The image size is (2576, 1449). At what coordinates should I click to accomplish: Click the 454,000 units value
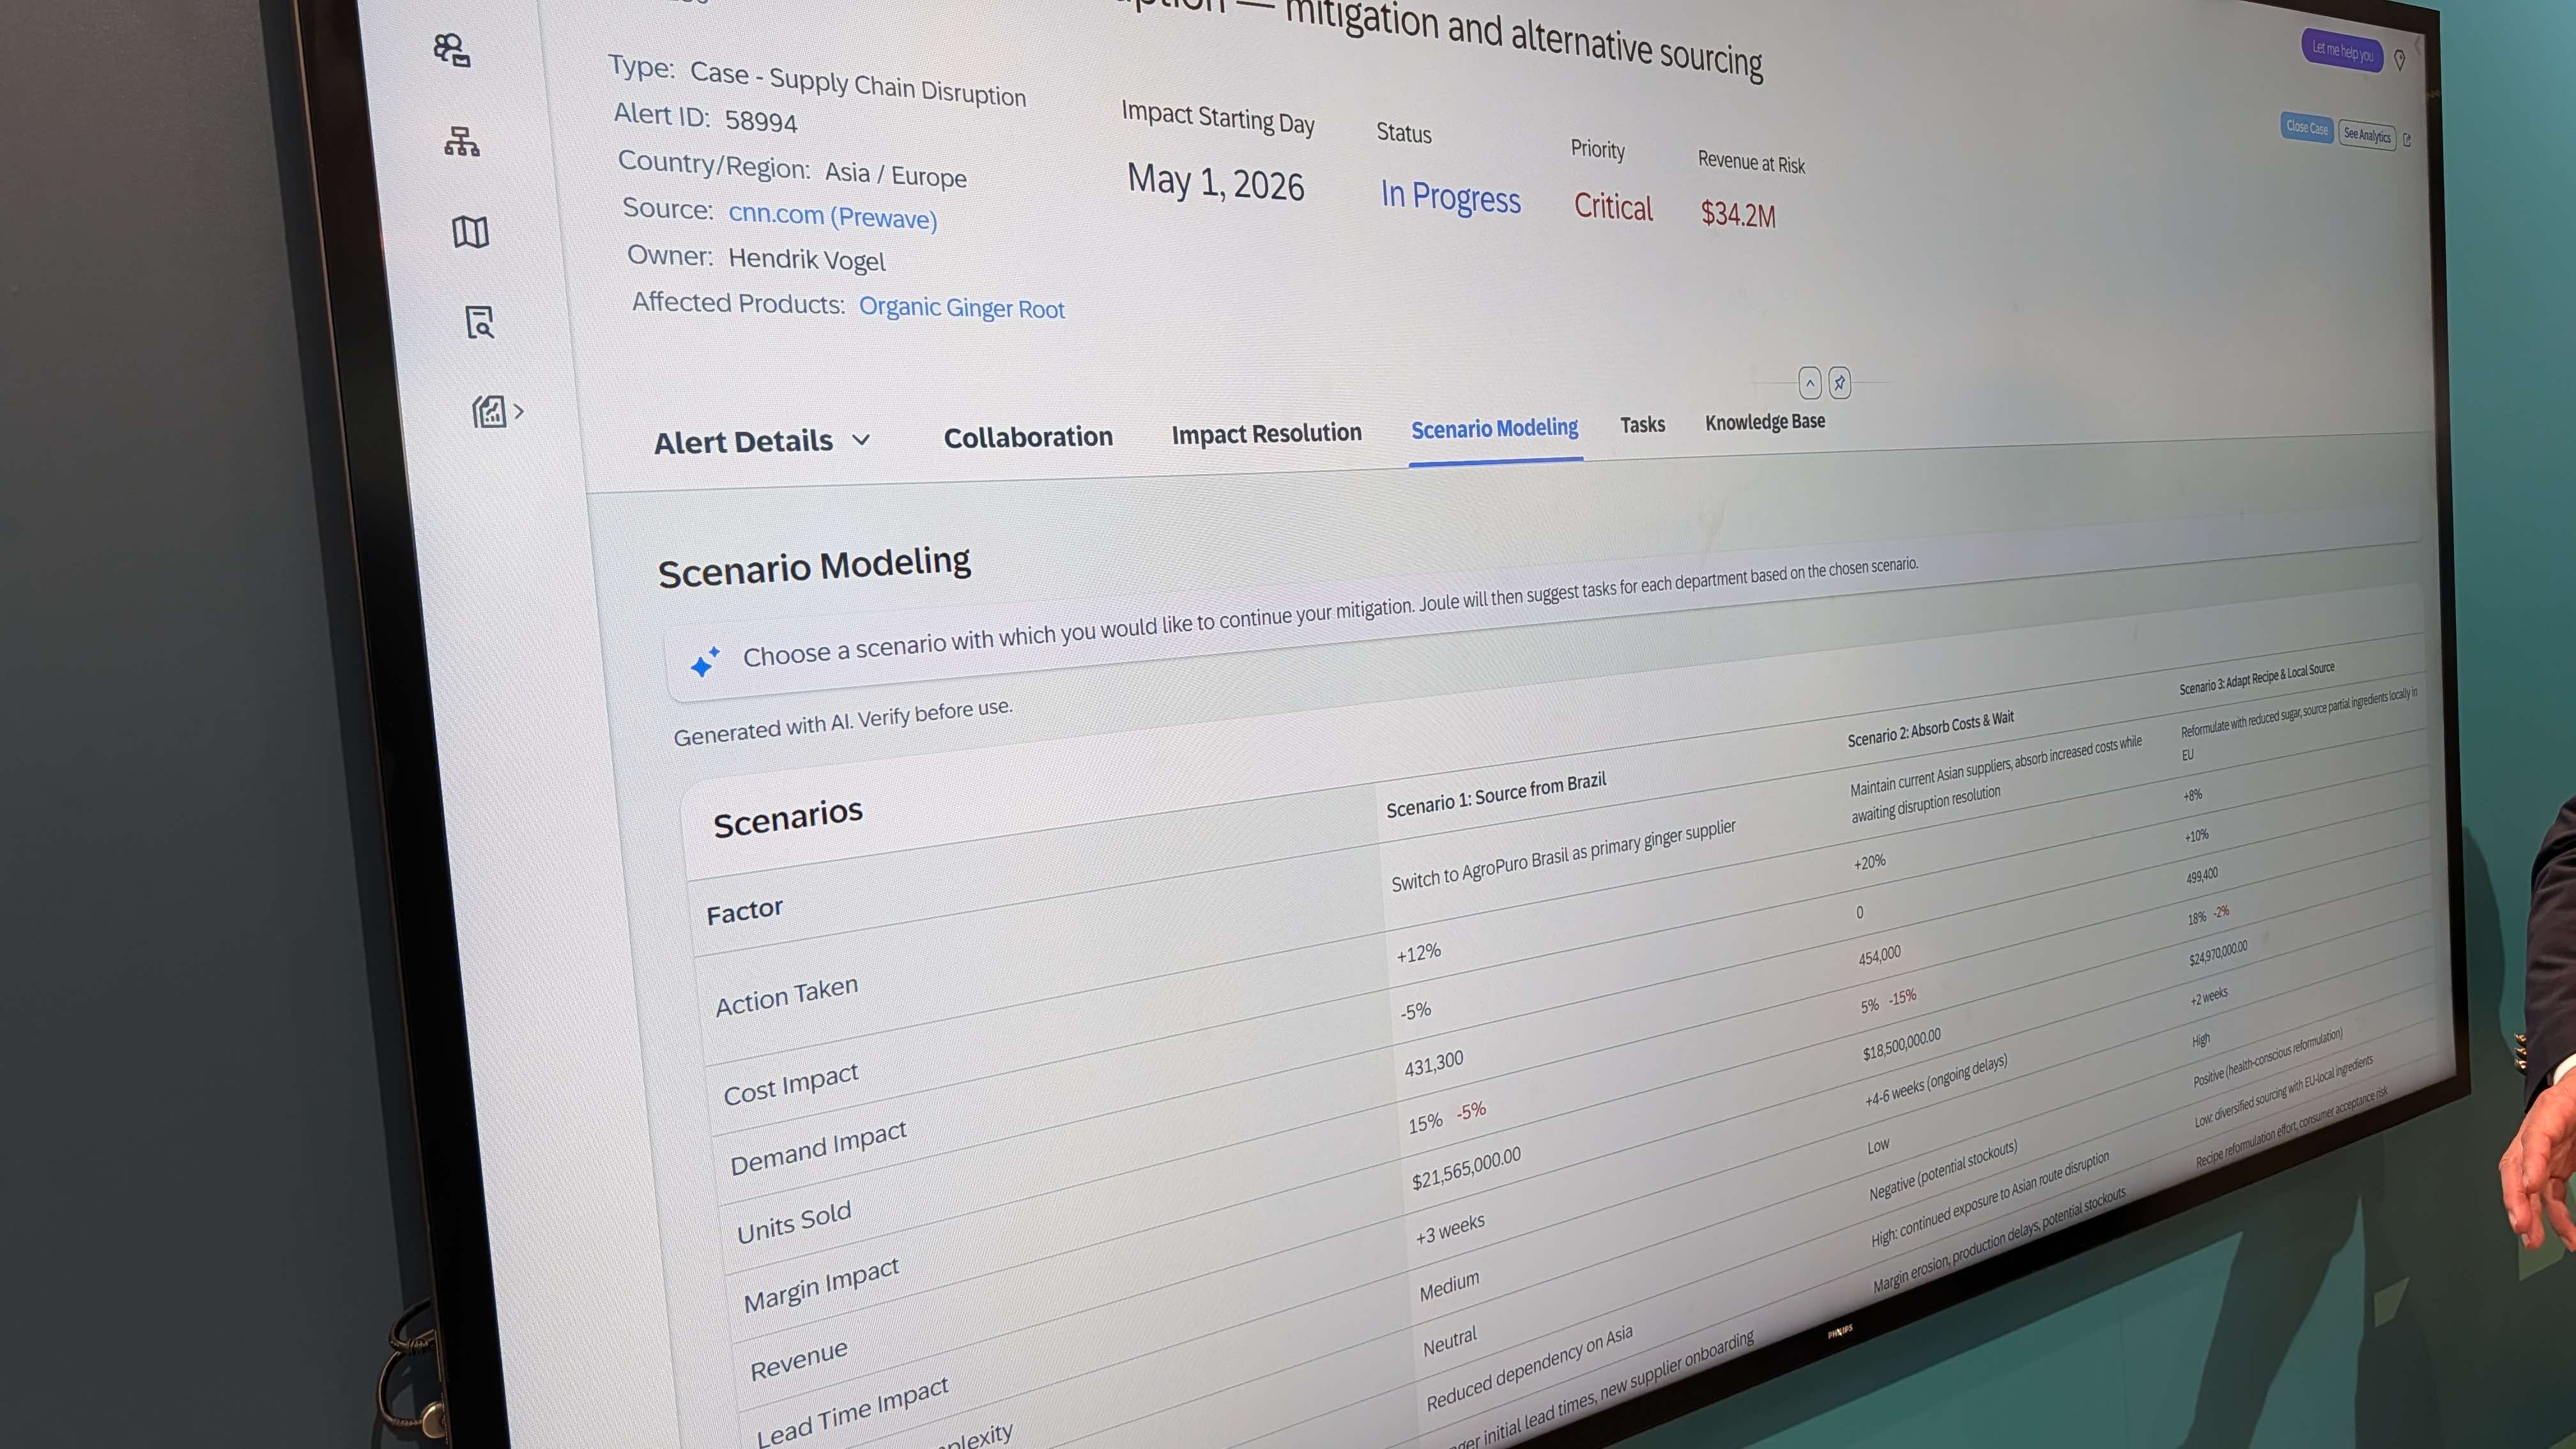click(x=1879, y=955)
